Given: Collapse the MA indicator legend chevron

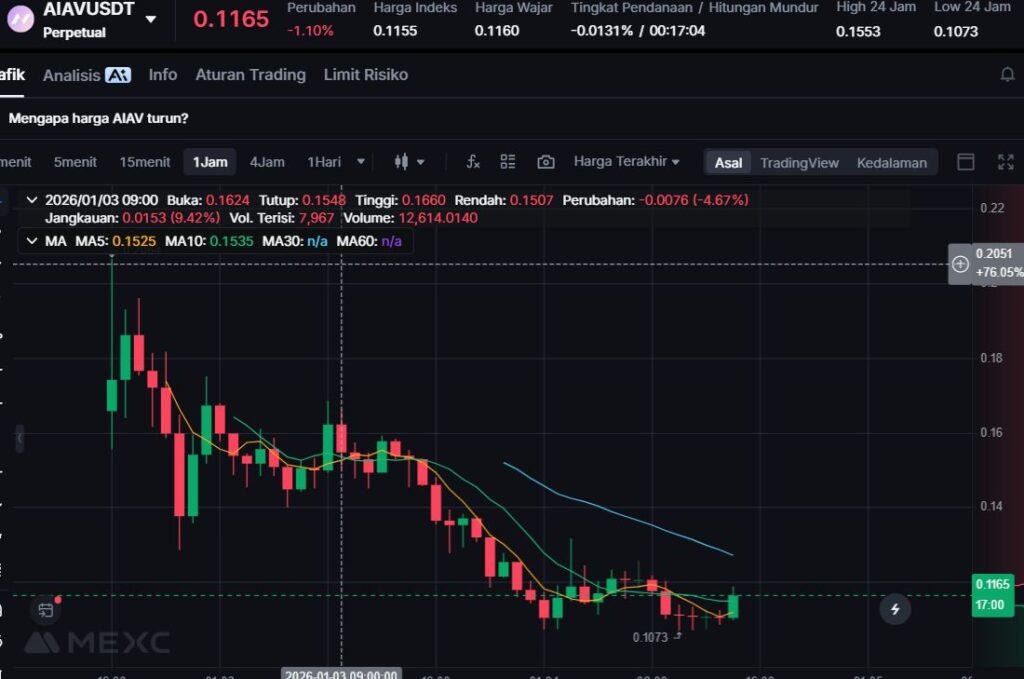Looking at the screenshot, I should click(31, 241).
